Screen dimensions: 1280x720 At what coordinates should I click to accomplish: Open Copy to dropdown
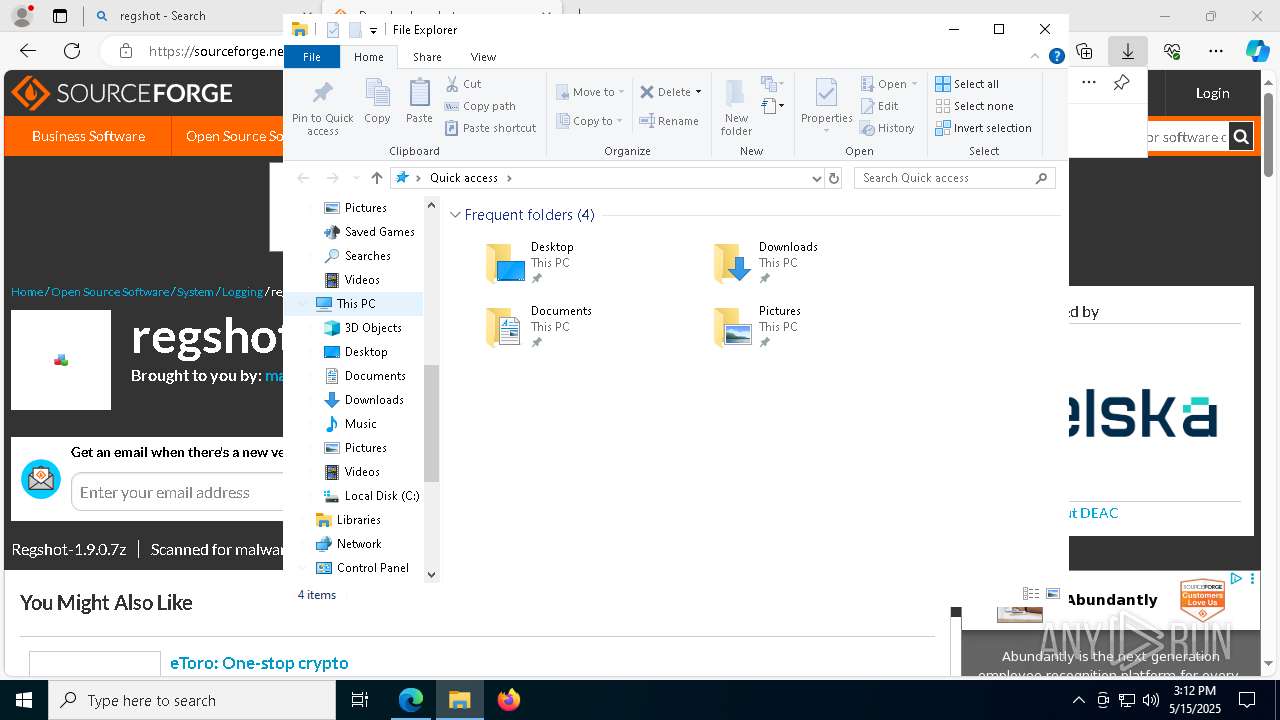590,121
